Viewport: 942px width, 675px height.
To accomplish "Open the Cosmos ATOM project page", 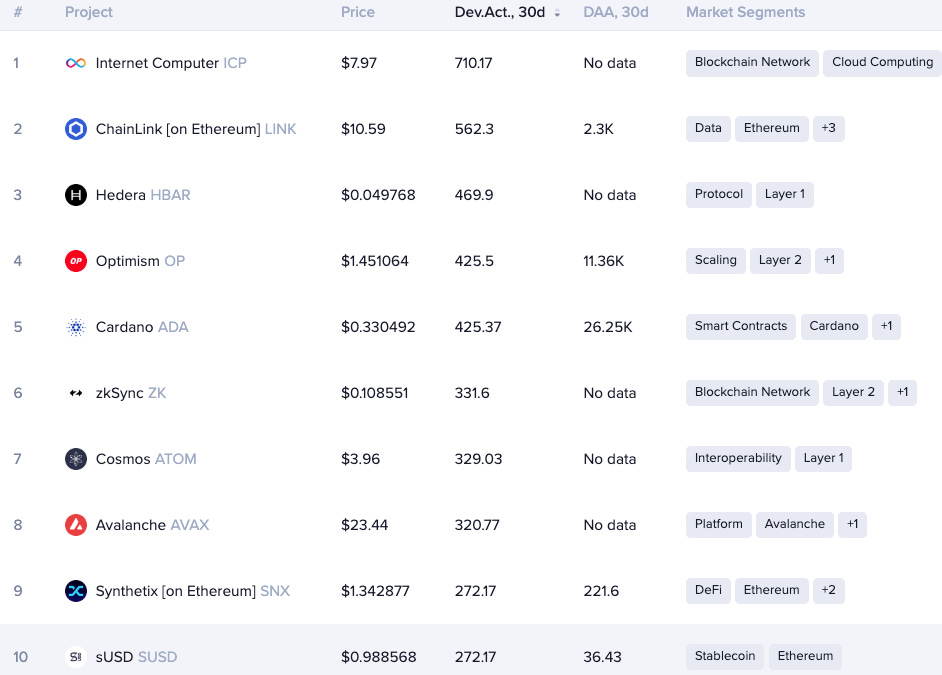I will pos(146,459).
